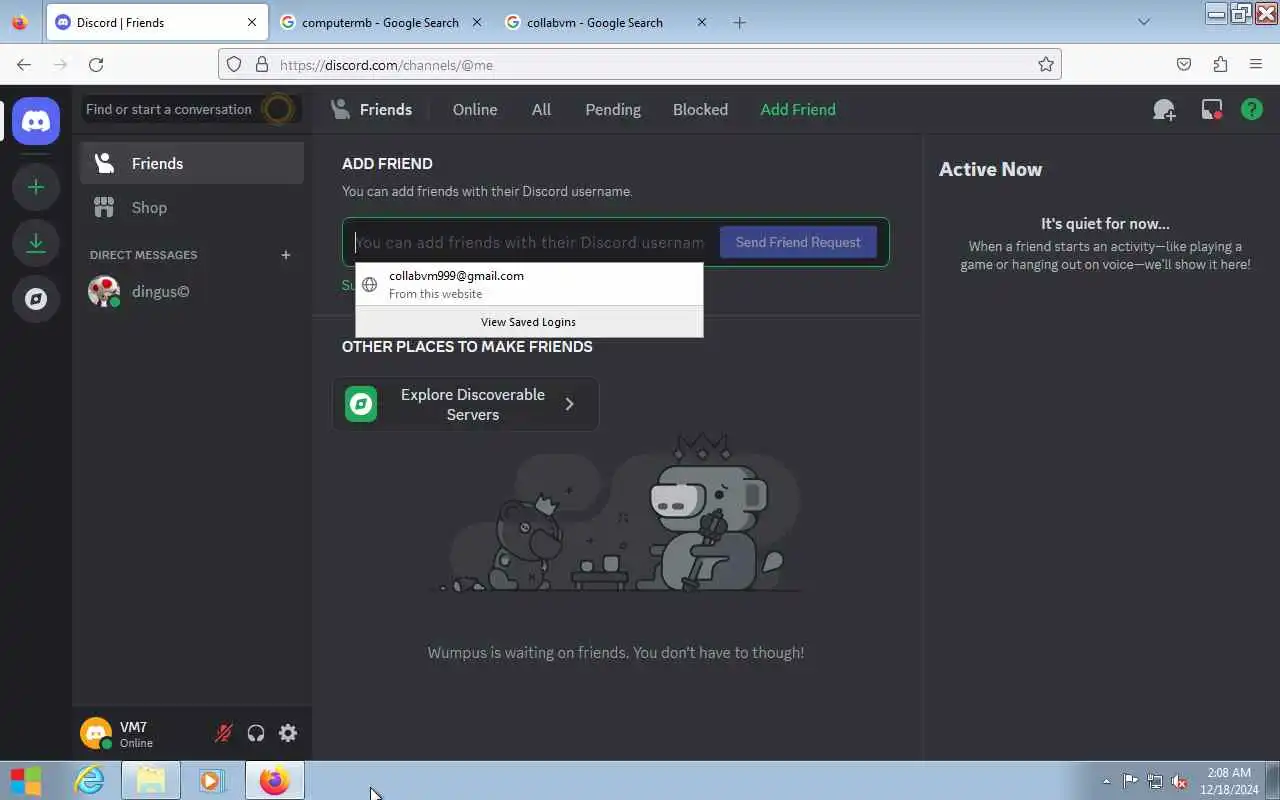This screenshot has width=1280, height=800.
Task: Open the Discord inbox icon
Action: click(1212, 110)
